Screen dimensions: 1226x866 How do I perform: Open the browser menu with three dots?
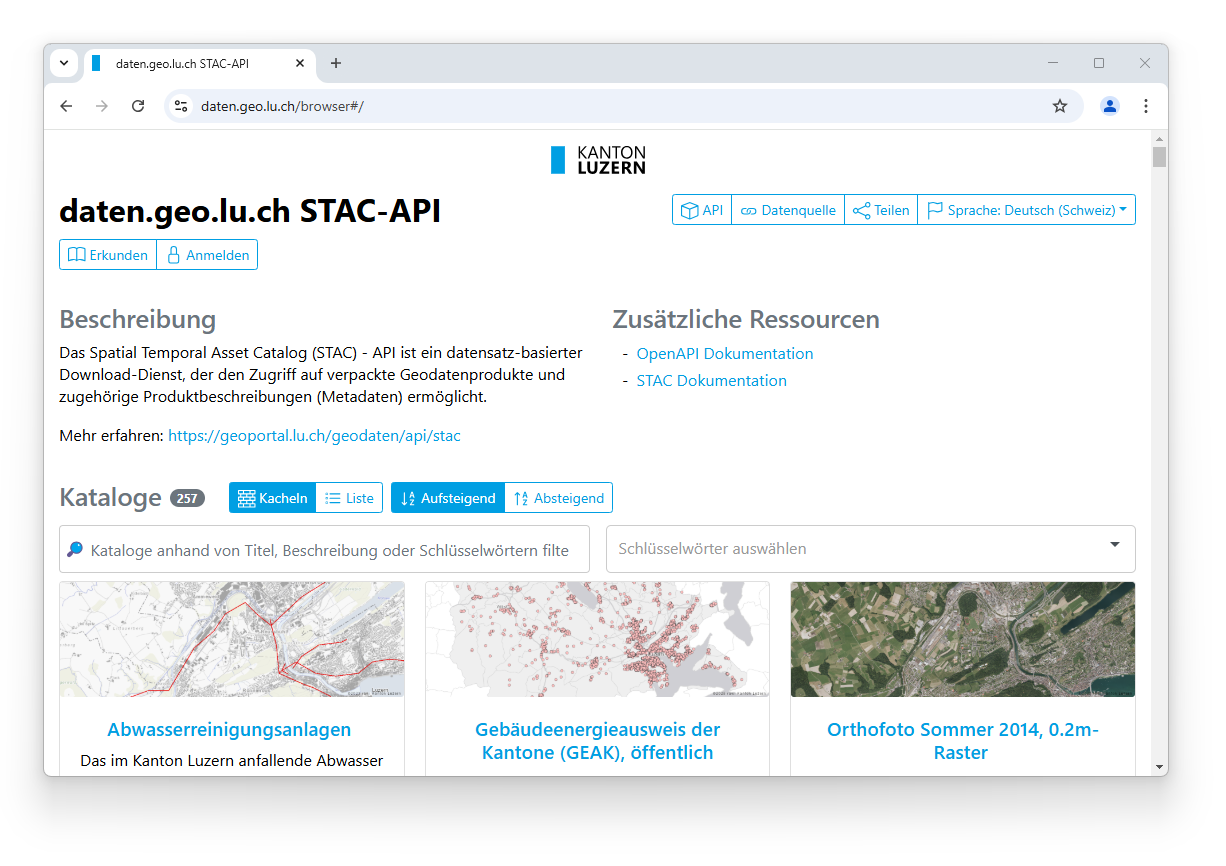pos(1145,105)
